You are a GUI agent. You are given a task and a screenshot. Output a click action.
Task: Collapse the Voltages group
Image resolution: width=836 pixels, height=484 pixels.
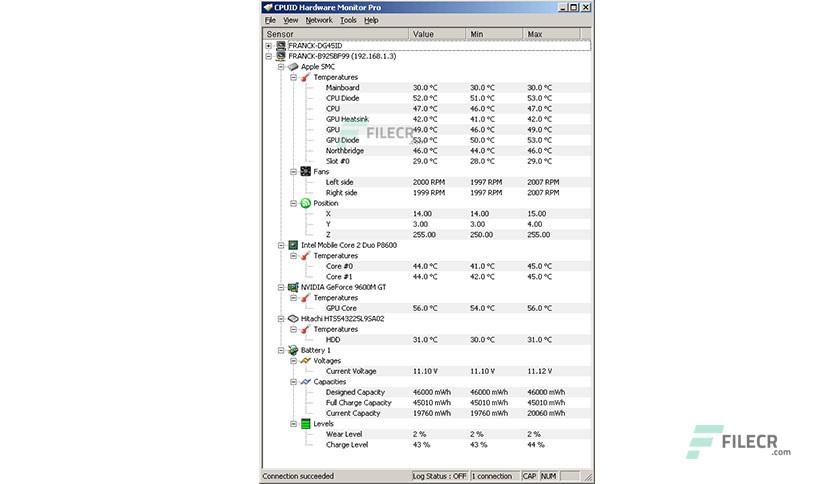[x=293, y=361]
